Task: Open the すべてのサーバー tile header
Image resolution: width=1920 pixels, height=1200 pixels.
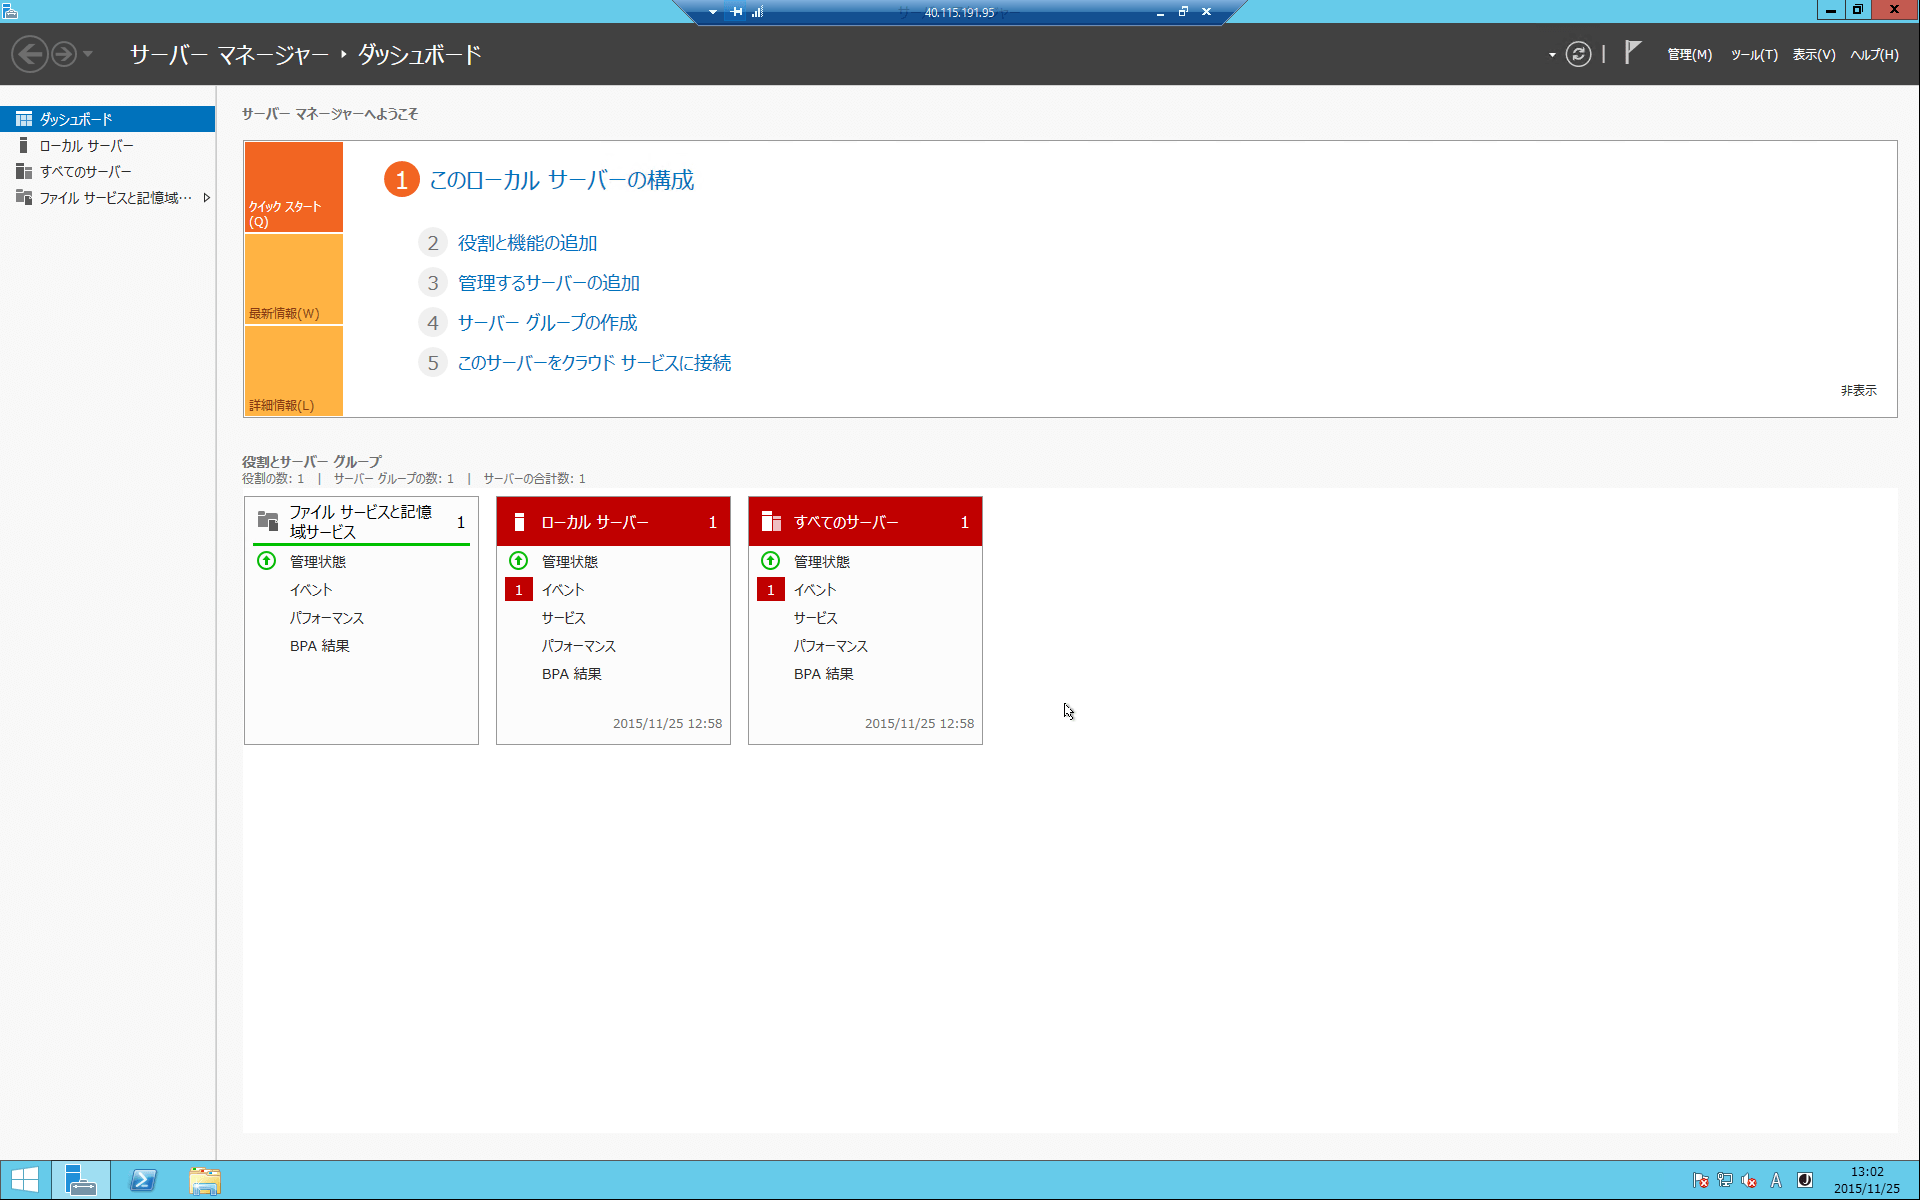Action: (865, 522)
